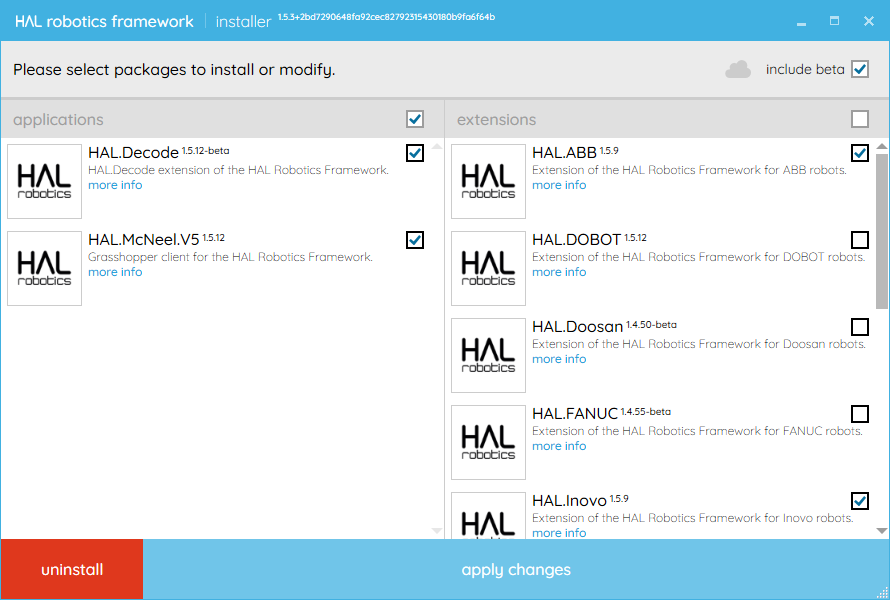Click the HAL.McNeel.V5 package title
The image size is (890, 600).
pos(144,240)
